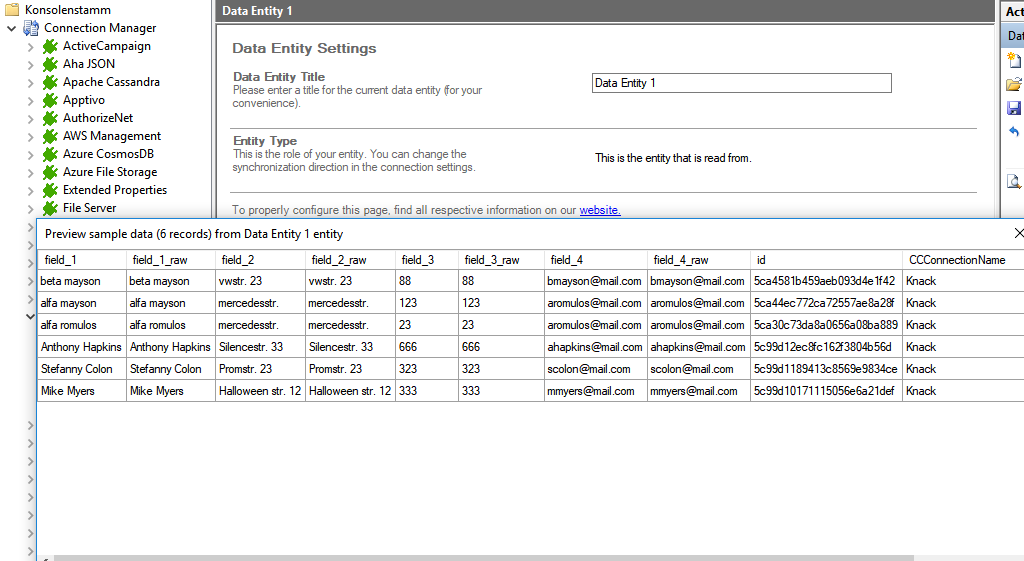This screenshot has height=561, width=1024.
Task: Click the Connection Manager node icon
Action: pyautogui.click(x=31, y=28)
